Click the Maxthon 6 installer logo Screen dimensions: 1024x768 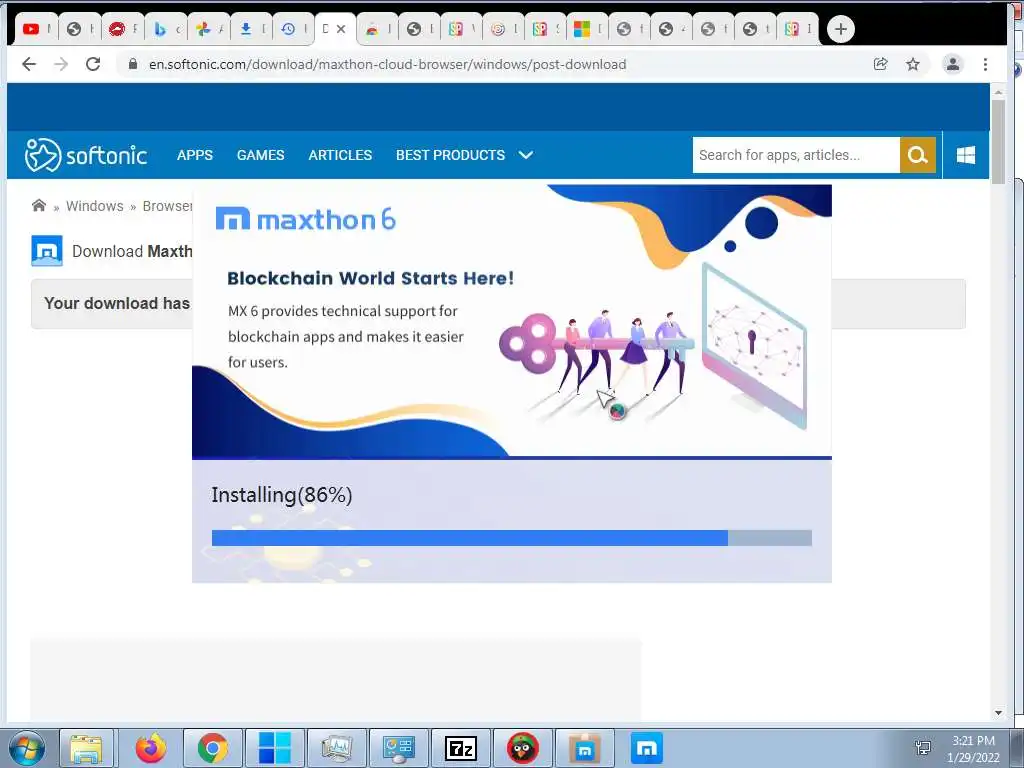306,219
